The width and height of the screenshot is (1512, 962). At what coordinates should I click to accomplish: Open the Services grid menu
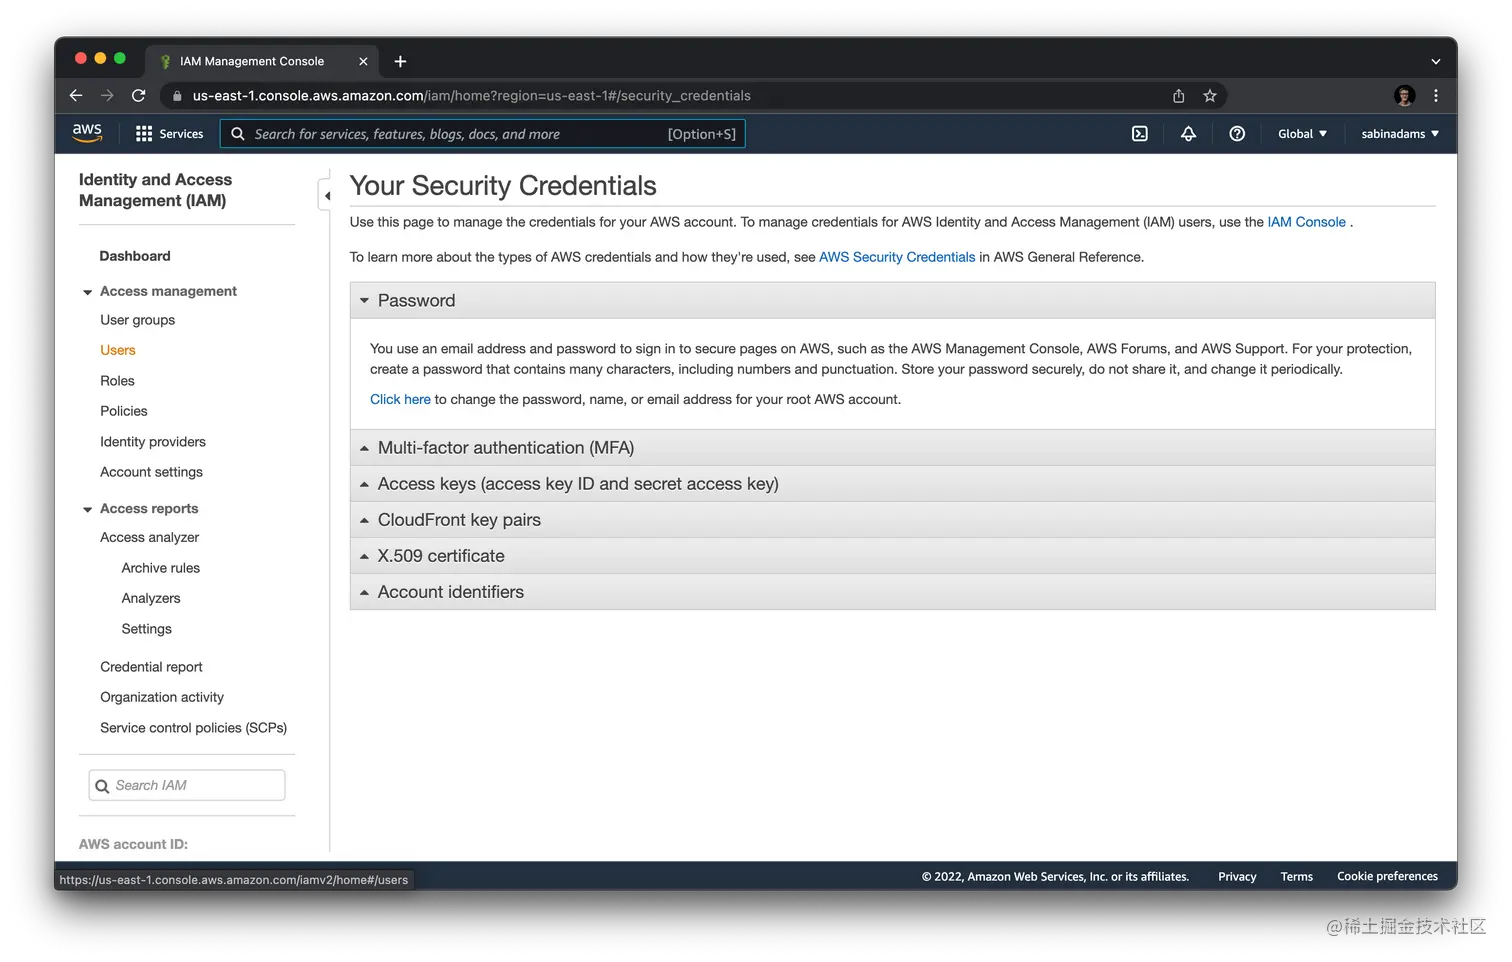click(x=168, y=133)
